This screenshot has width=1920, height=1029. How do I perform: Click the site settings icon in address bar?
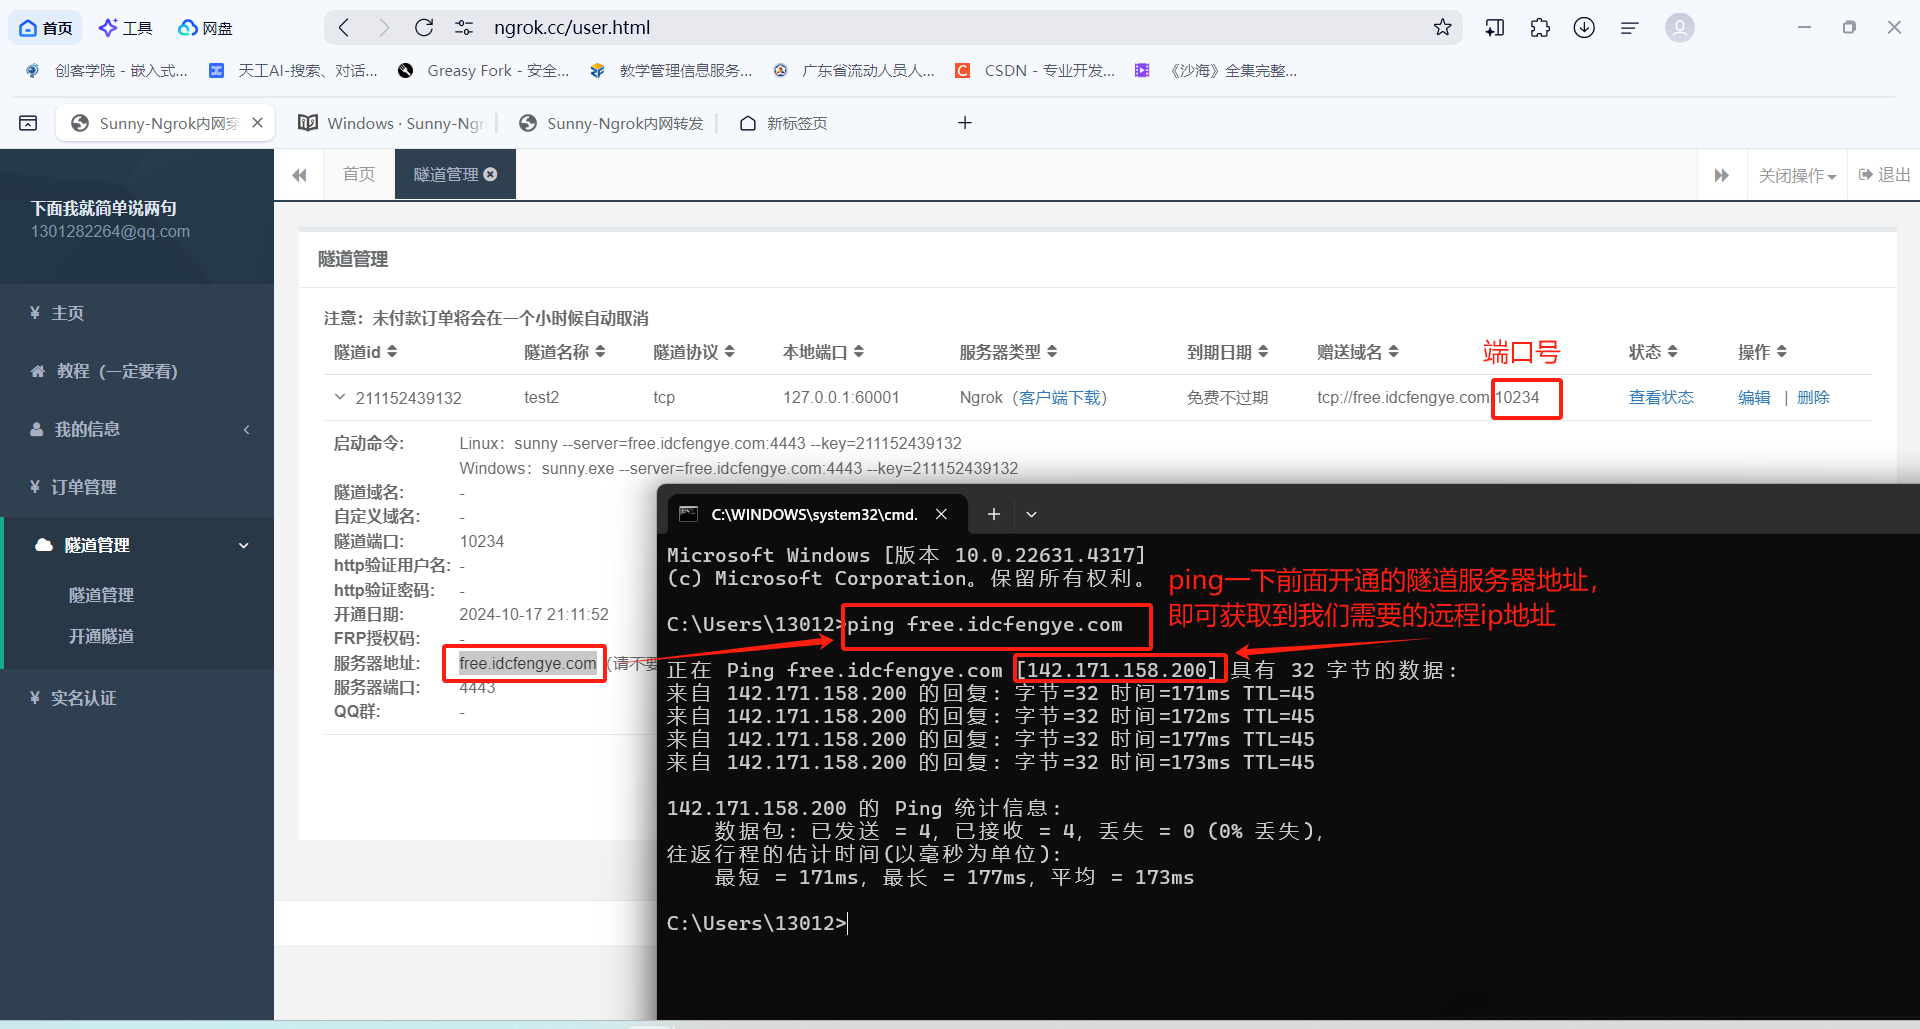[x=464, y=28]
